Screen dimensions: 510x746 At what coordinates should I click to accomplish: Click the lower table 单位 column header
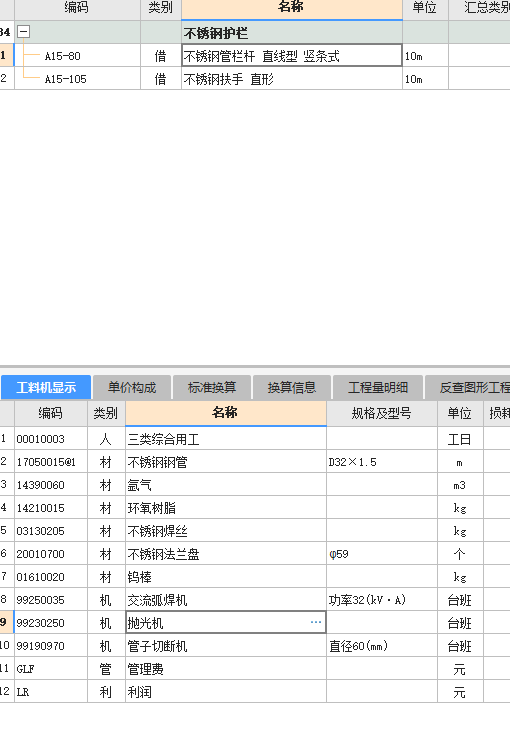pos(460,413)
